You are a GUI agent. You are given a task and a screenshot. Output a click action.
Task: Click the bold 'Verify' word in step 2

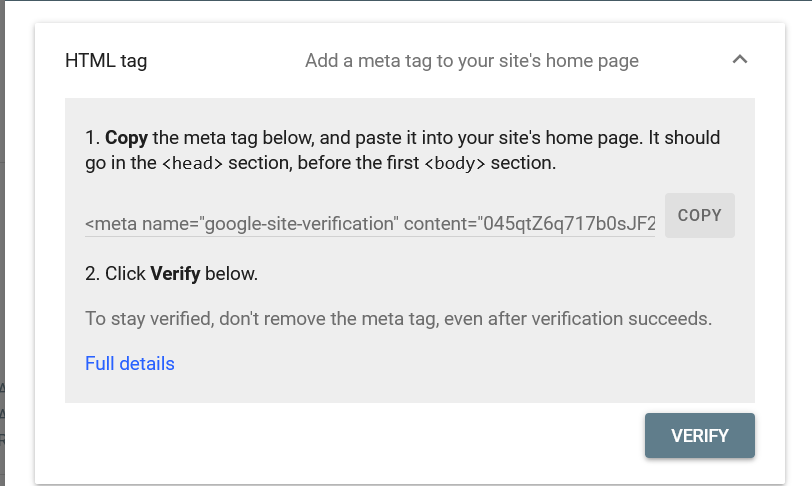coord(174,273)
